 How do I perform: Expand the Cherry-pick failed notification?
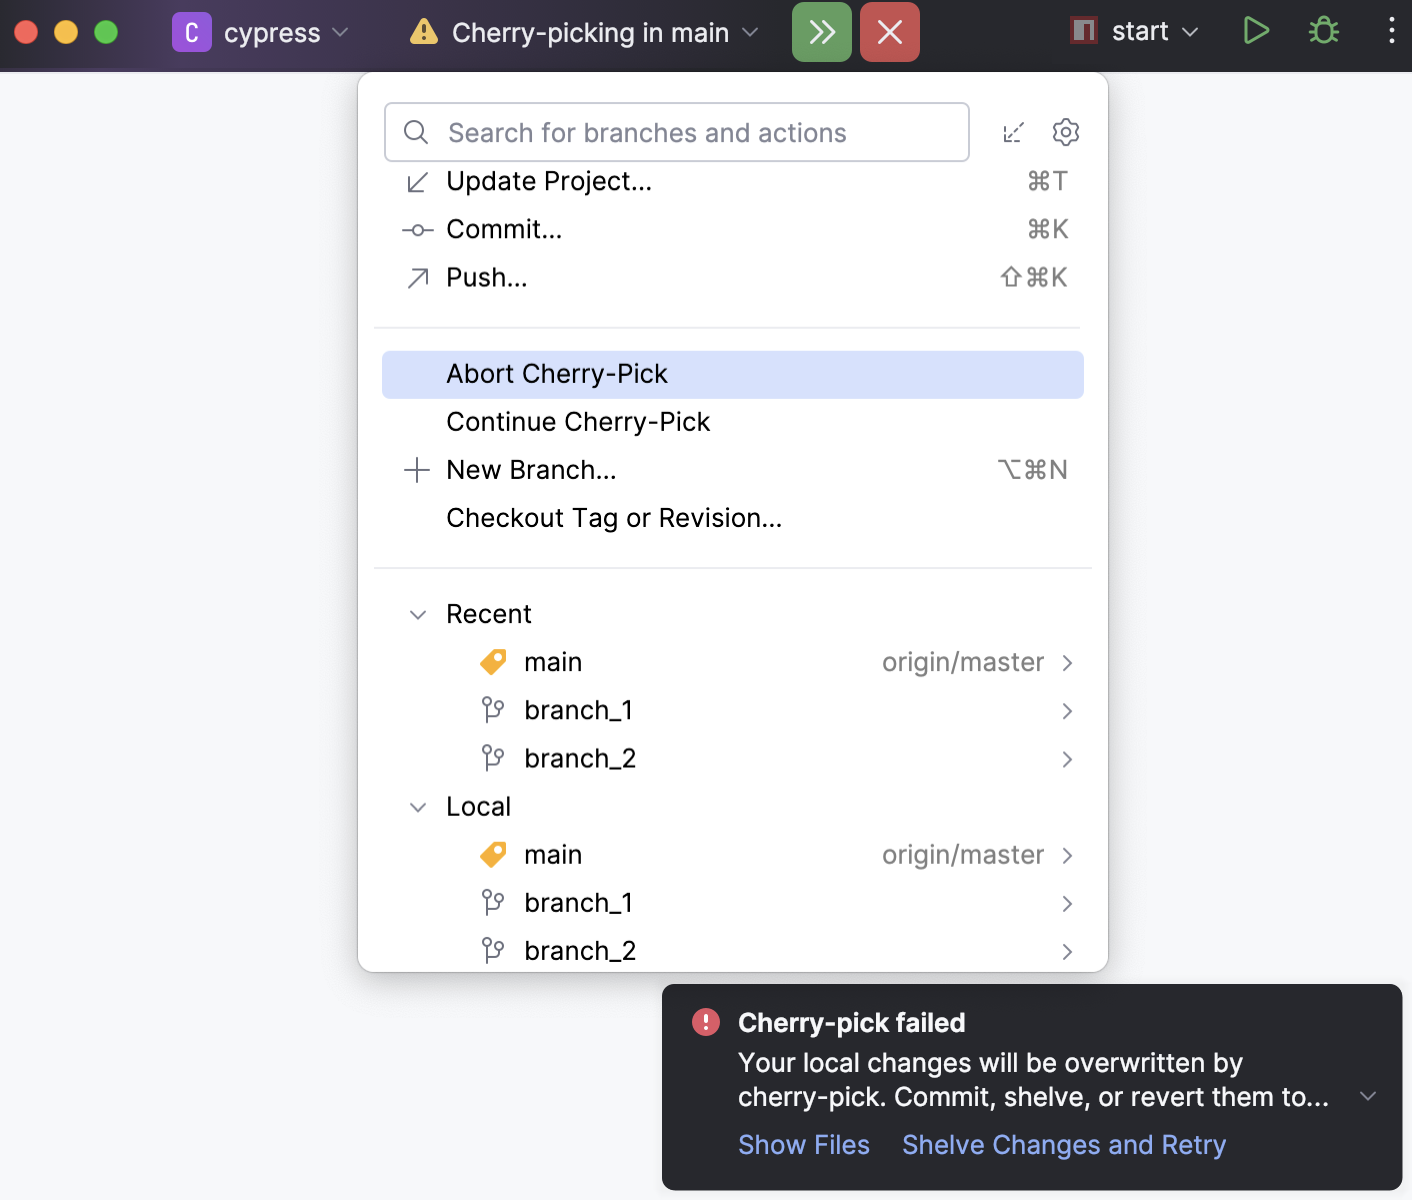coord(1368,1096)
